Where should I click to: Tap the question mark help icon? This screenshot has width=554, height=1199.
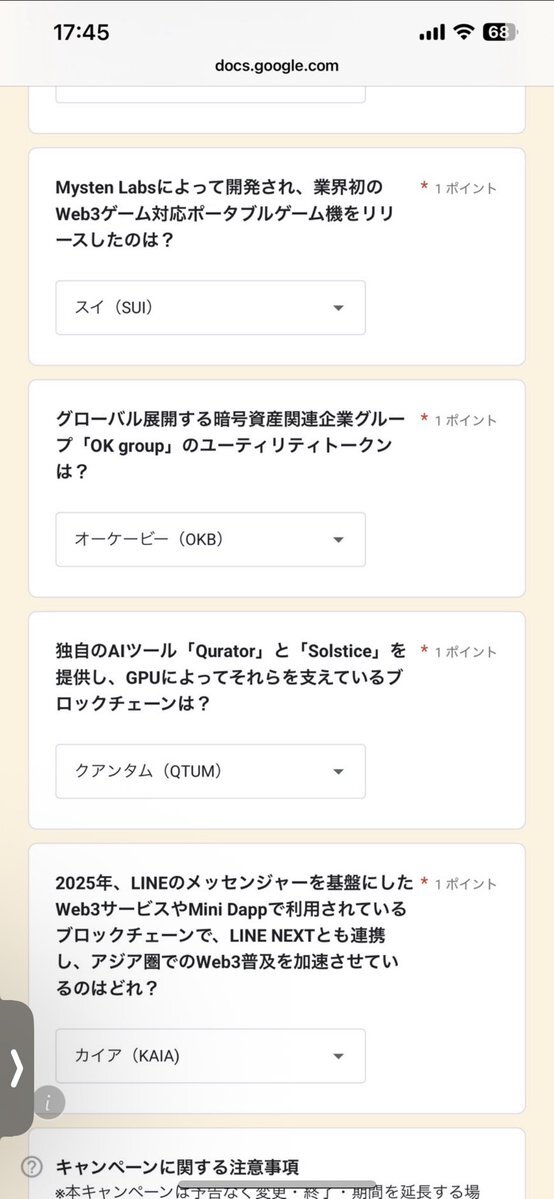tap(31, 1167)
